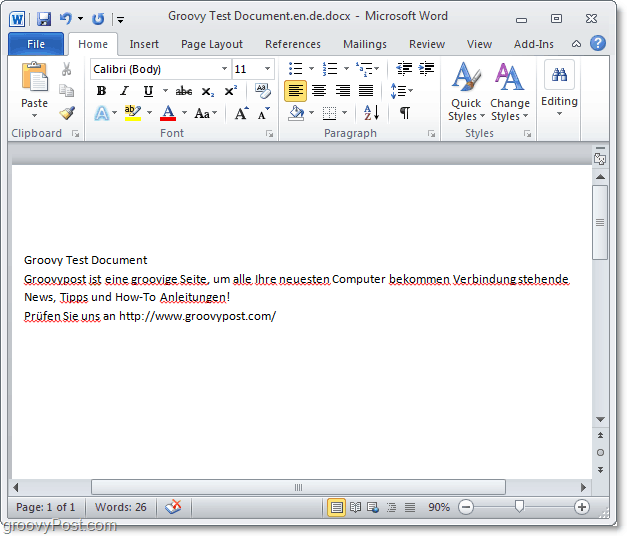Open the Calibri (Body) font dropdown
Screen dimensions: 627x536
224,69
